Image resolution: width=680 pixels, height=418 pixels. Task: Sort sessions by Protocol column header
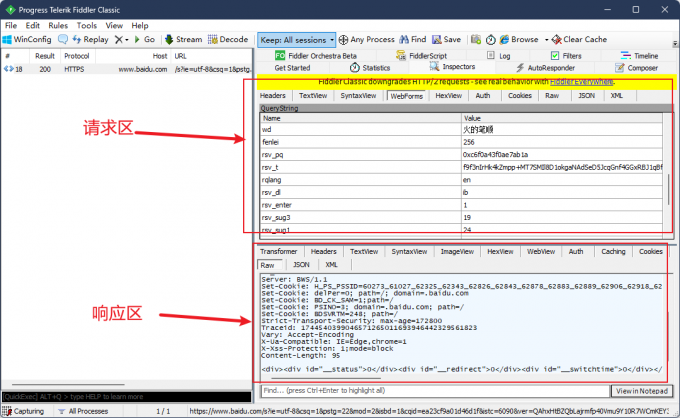[77, 56]
